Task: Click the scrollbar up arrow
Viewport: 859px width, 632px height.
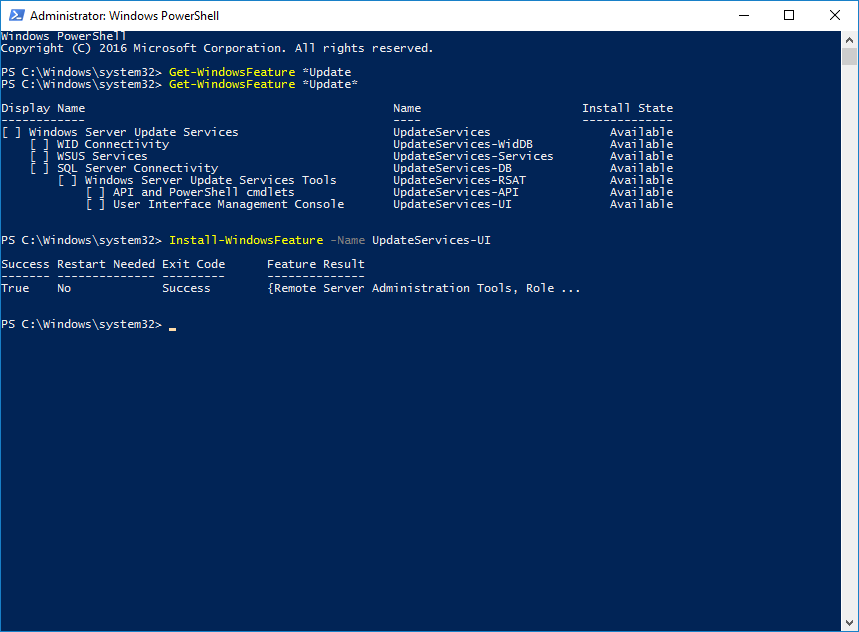Action: (x=850, y=39)
